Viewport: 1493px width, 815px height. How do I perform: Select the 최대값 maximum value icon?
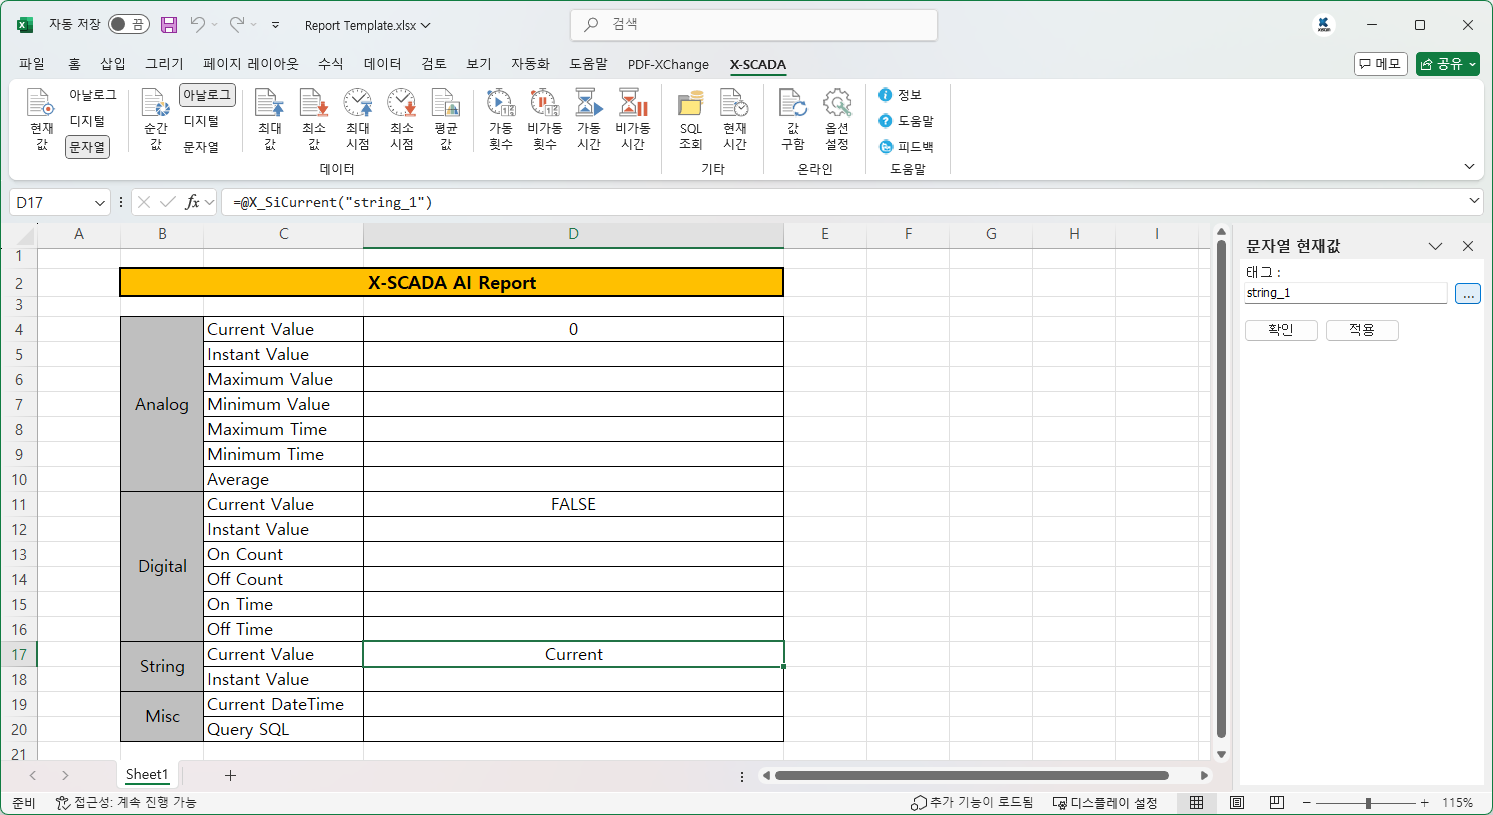coord(270,119)
